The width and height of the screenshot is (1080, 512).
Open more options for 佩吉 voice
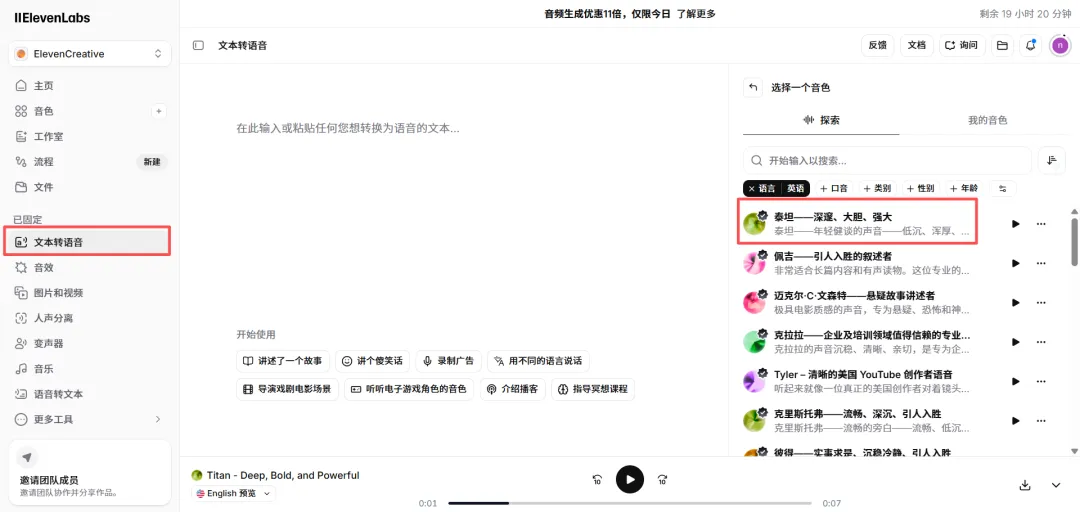1041,263
